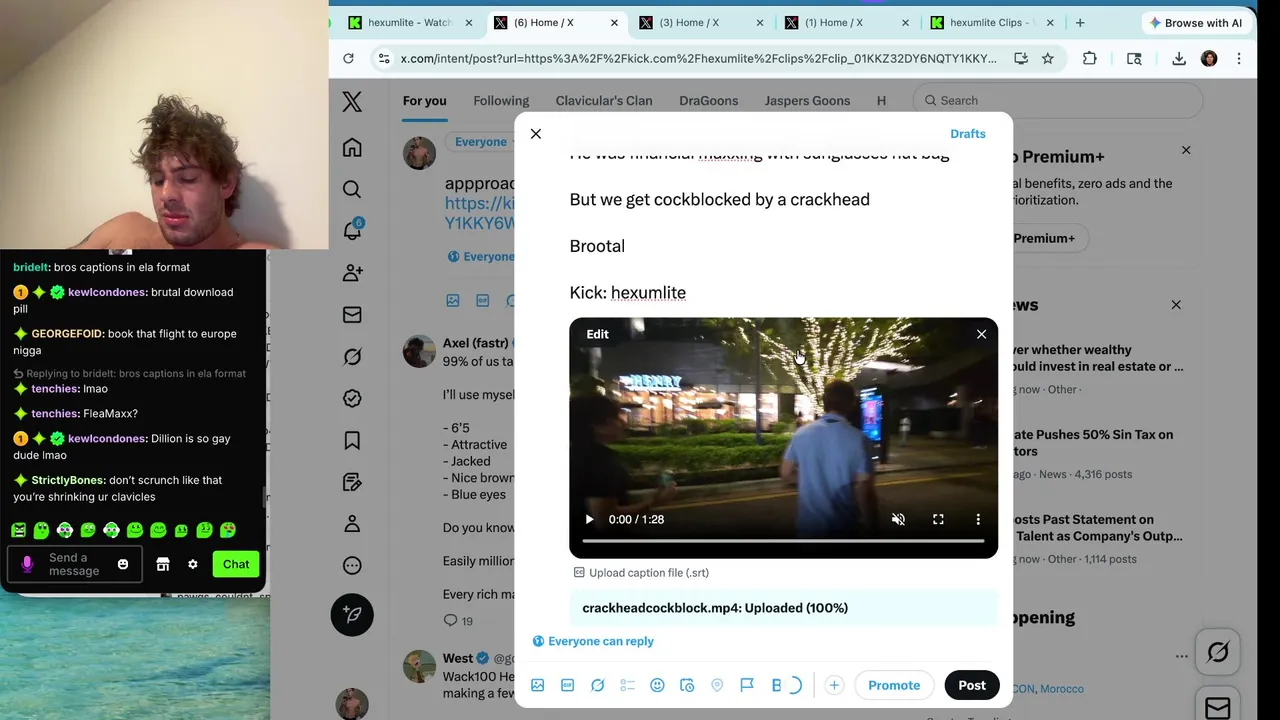This screenshot has width=1280, height=720.
Task: Open Profile in the X sidebar
Action: click(352, 523)
